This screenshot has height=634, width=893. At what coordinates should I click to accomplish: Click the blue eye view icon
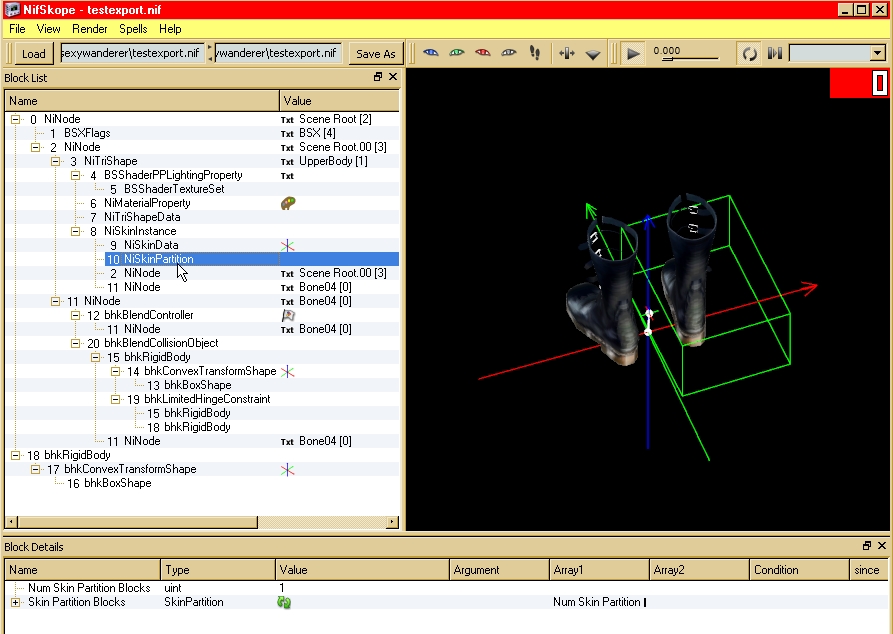pyautogui.click(x=431, y=53)
